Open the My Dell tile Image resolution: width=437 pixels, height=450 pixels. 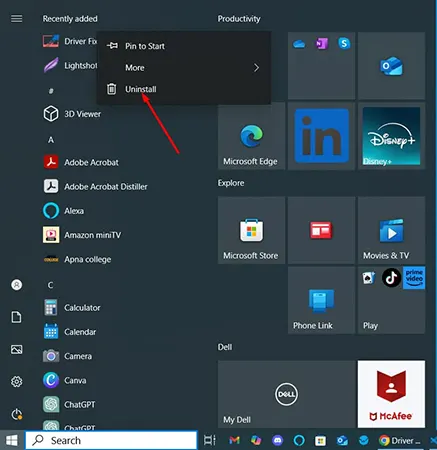pyautogui.click(x=286, y=394)
